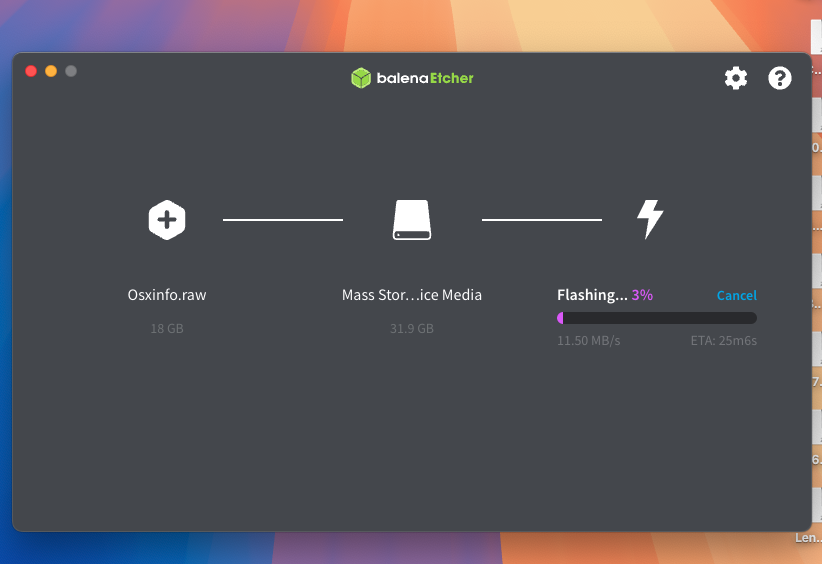Click the balenaEtcher title text

coord(425,78)
